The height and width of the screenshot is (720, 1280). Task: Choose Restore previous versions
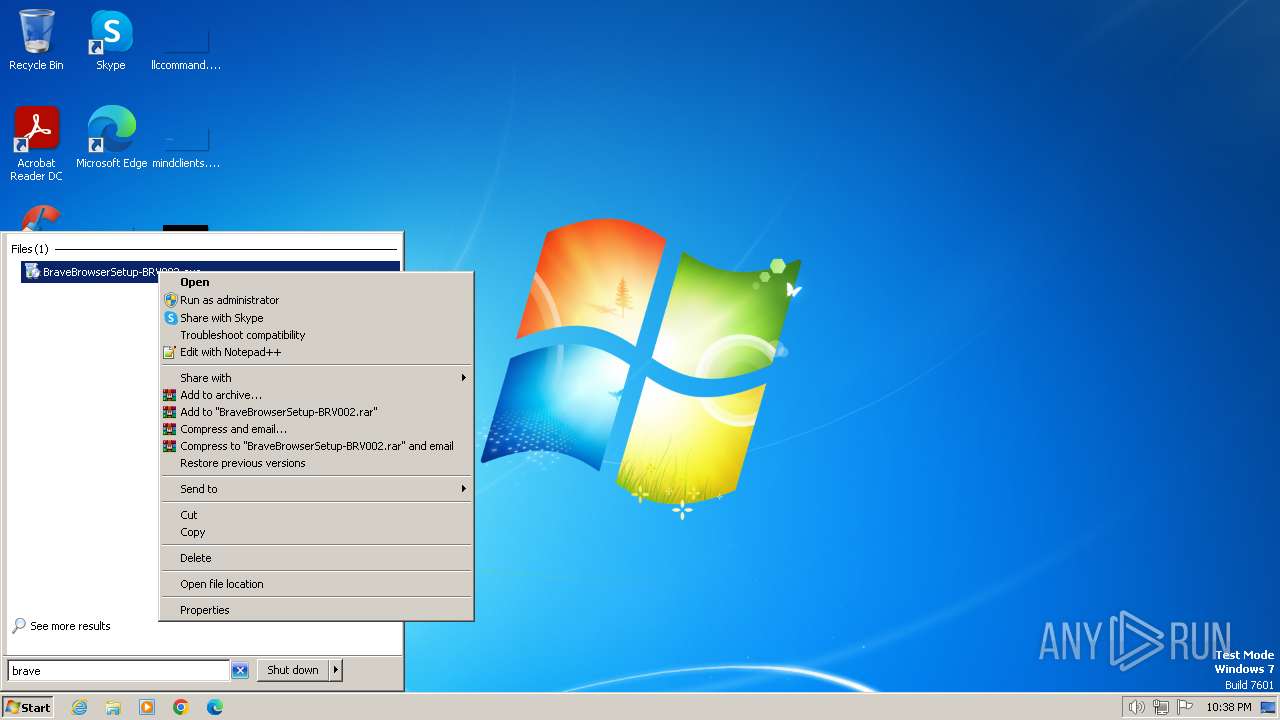(316, 463)
